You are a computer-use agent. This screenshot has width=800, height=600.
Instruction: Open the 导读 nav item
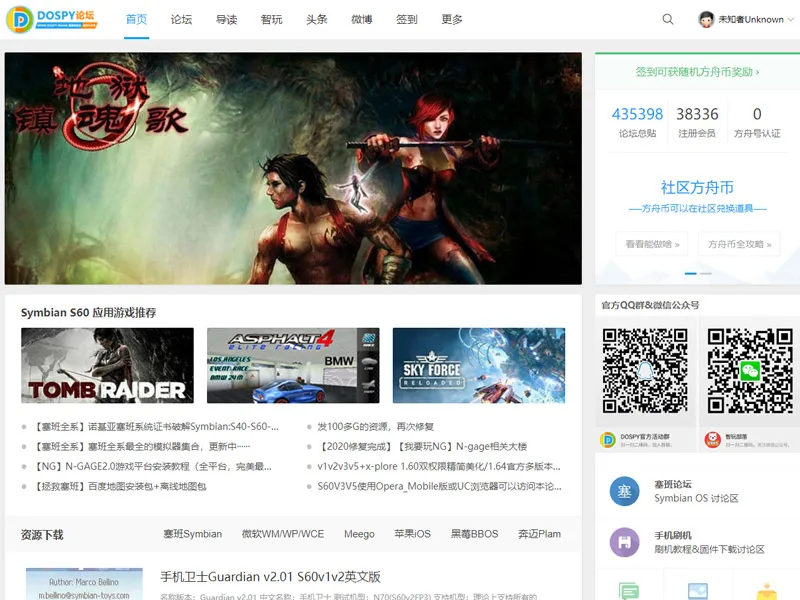pos(227,19)
